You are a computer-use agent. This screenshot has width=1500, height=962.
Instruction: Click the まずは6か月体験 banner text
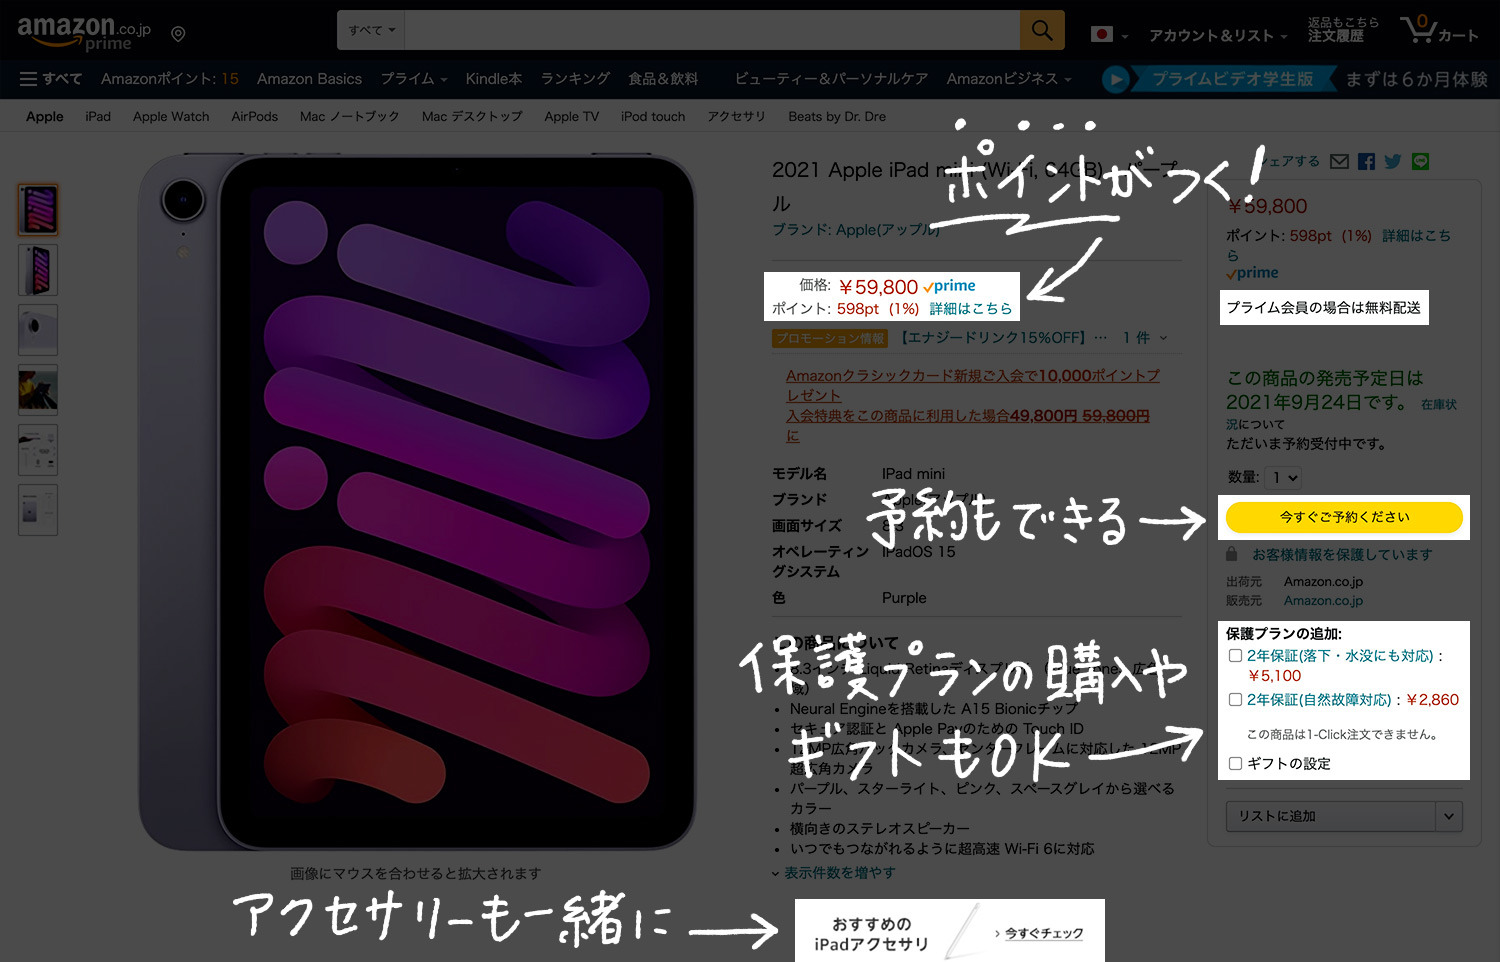coord(1416,79)
